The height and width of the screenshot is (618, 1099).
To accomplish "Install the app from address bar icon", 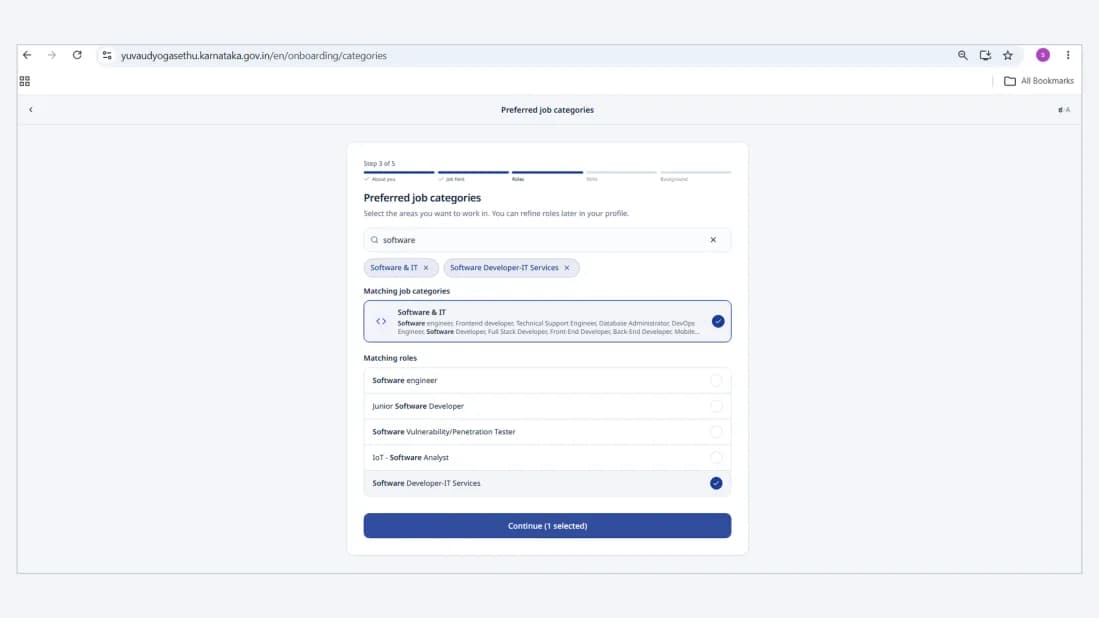I will [x=985, y=55].
